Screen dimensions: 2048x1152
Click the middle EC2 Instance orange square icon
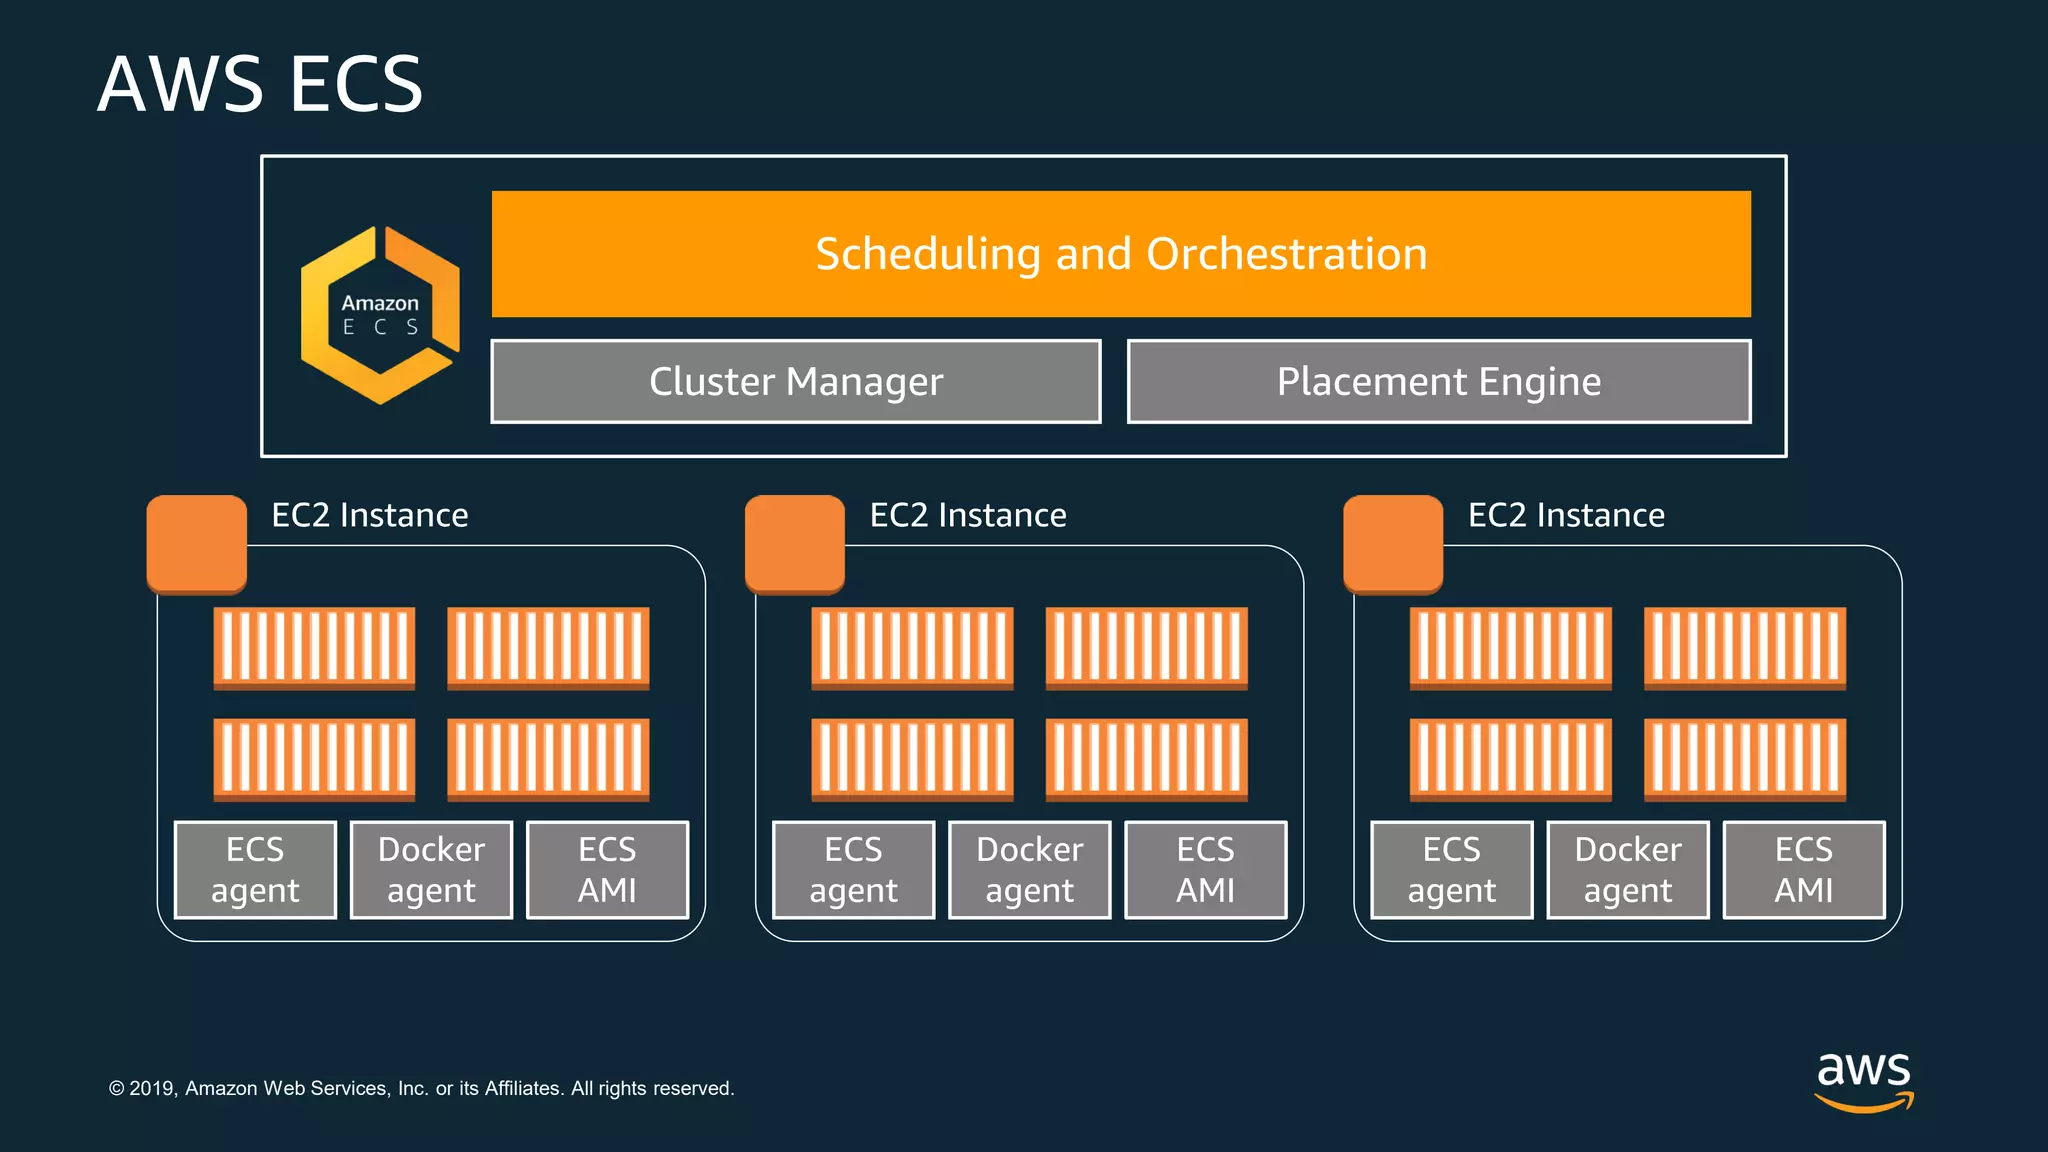(x=795, y=543)
